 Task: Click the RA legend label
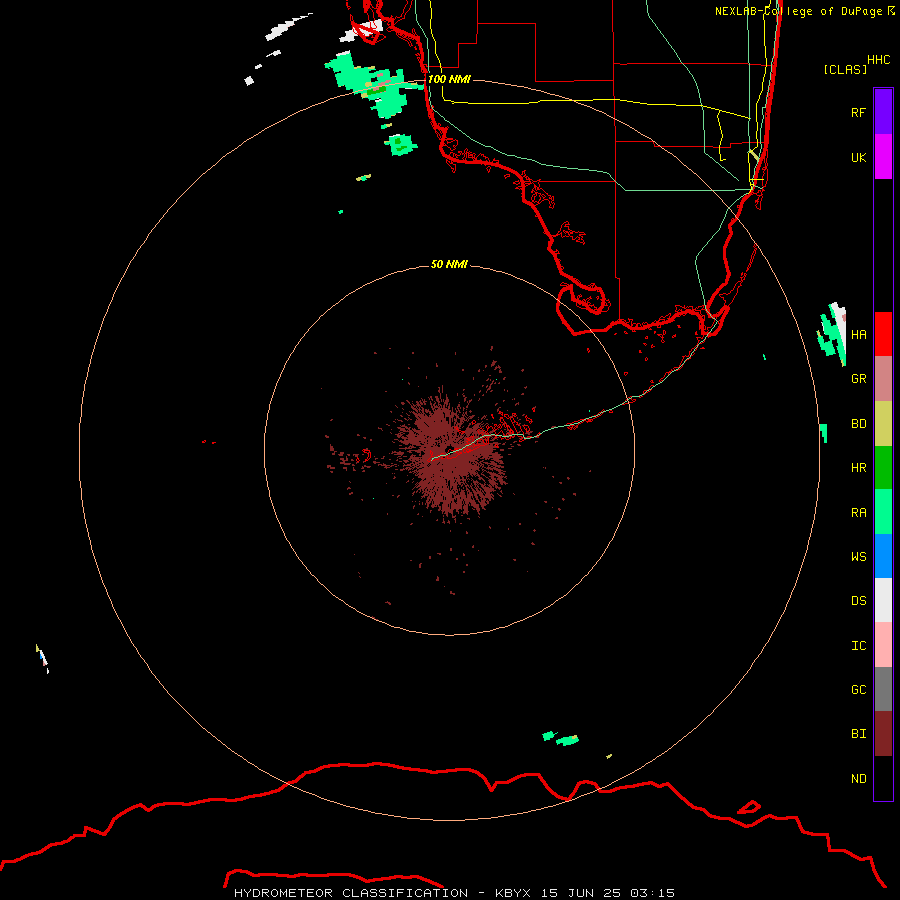(858, 513)
